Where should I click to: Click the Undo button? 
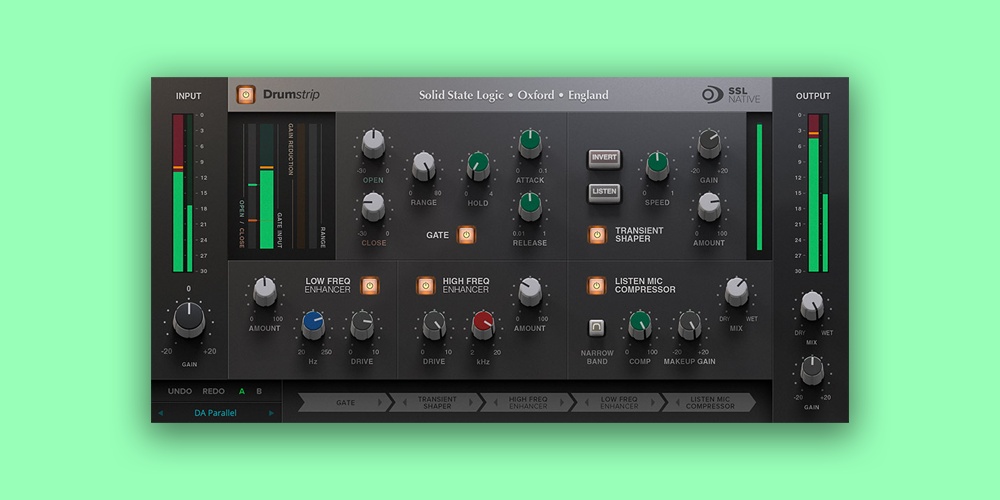coord(180,391)
